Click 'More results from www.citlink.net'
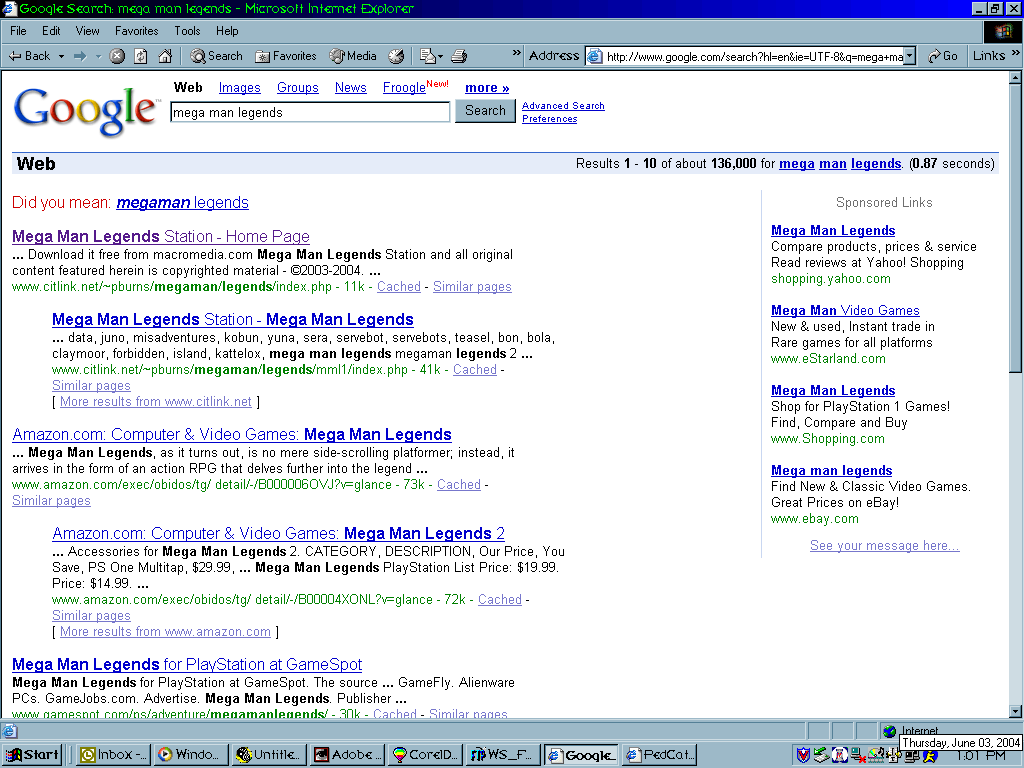Viewport: 1024px width, 768px height. click(x=155, y=402)
